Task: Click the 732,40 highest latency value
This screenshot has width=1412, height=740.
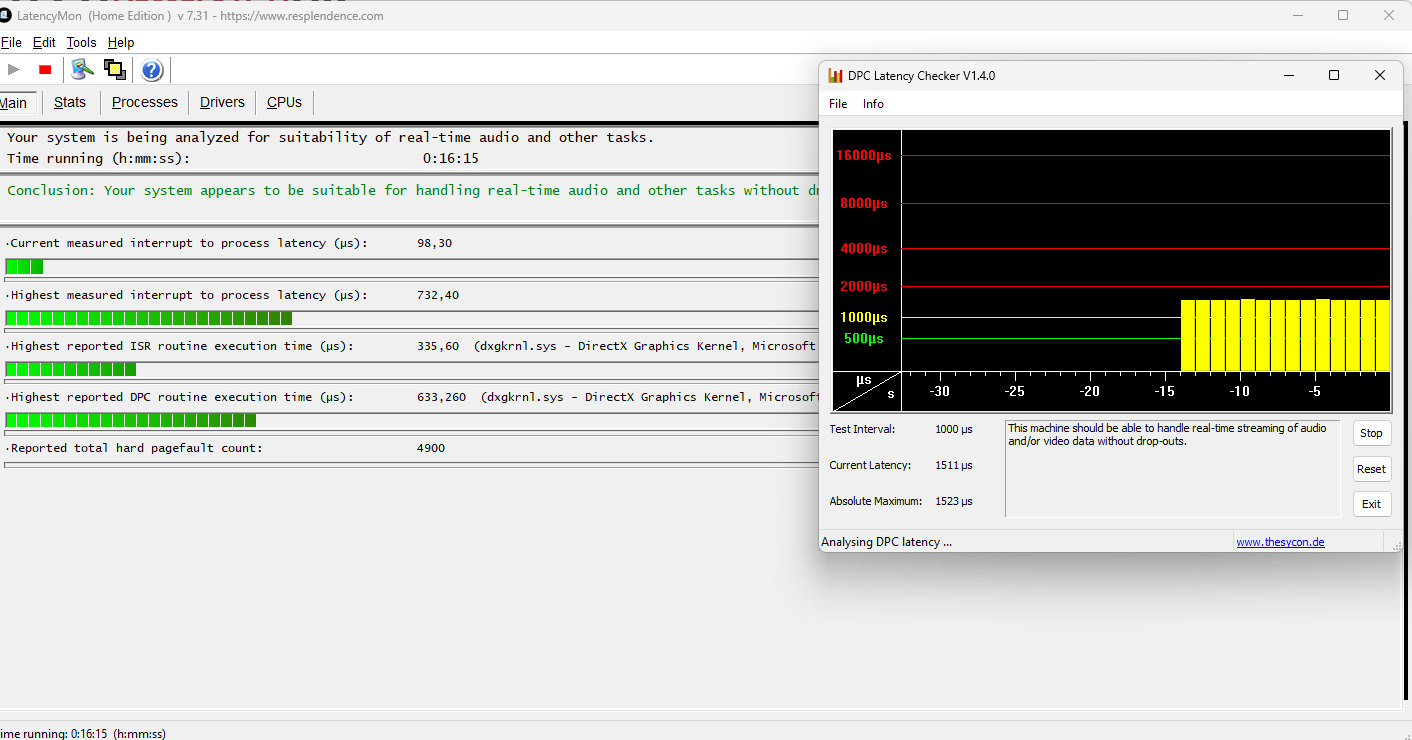Action: click(x=438, y=295)
